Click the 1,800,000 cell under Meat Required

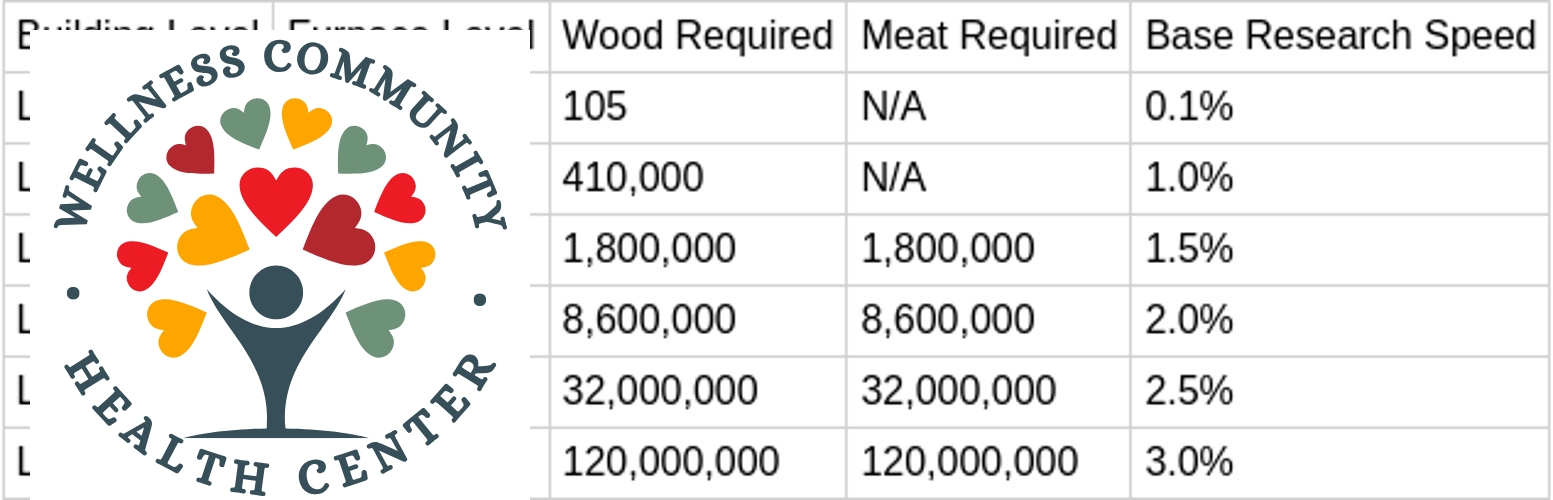988,249
